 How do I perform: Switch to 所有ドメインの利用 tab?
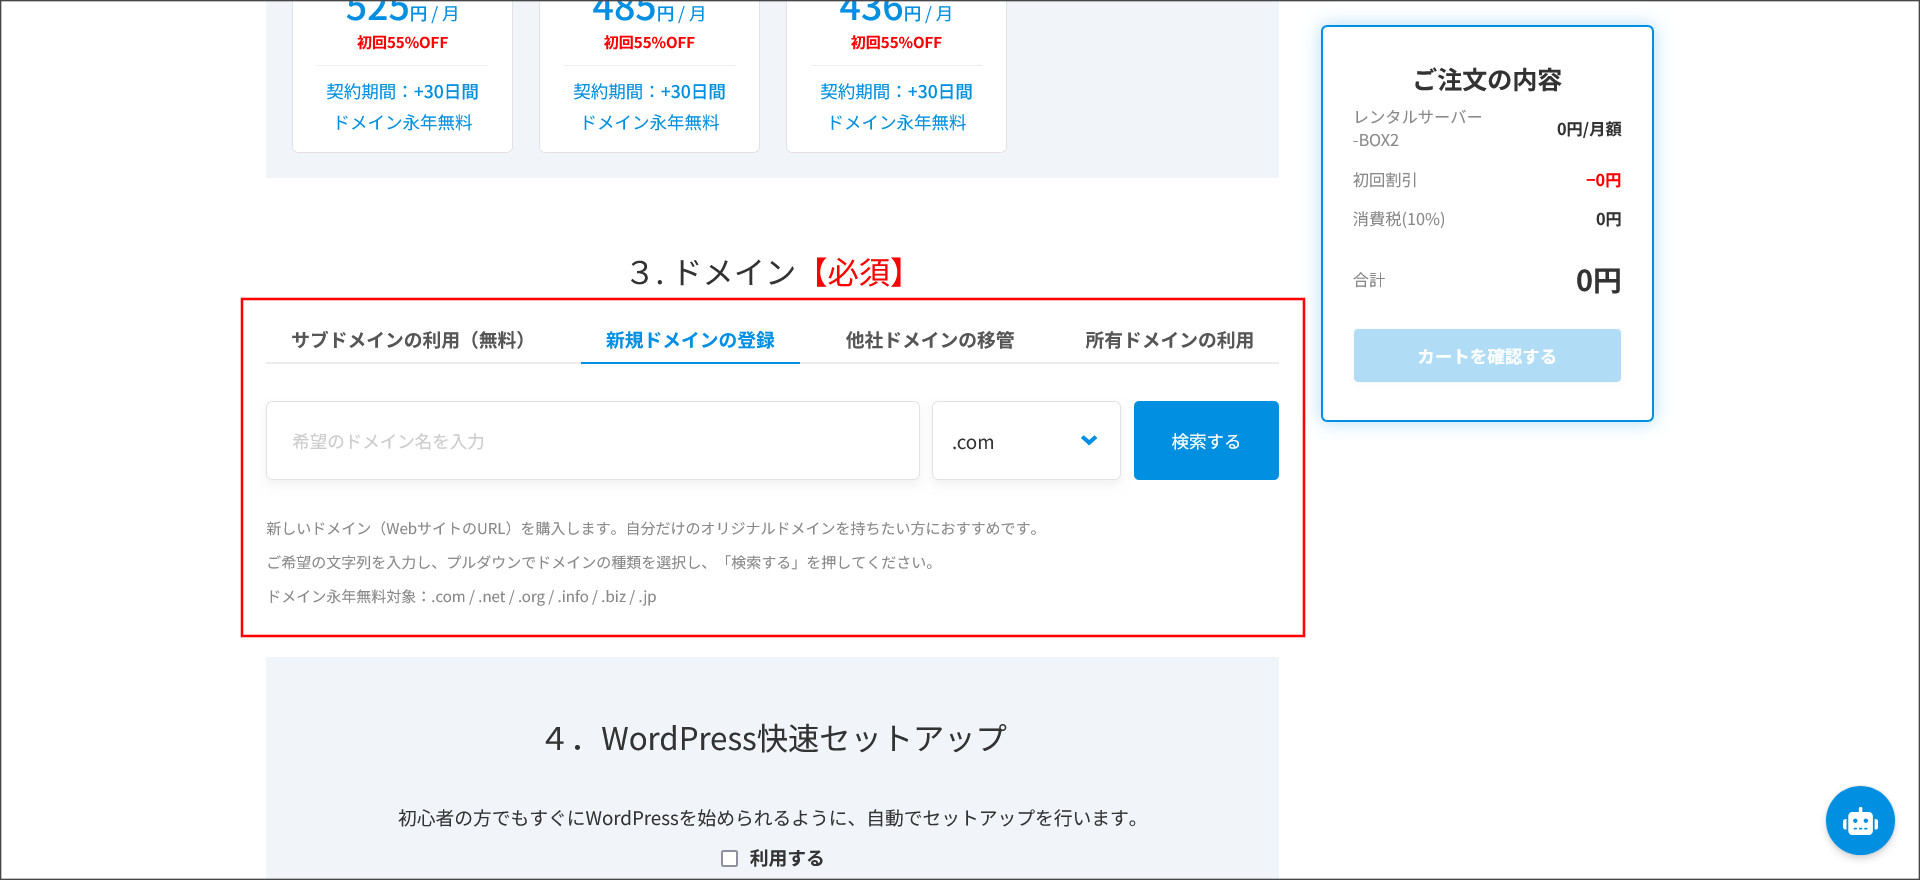(x=1168, y=340)
